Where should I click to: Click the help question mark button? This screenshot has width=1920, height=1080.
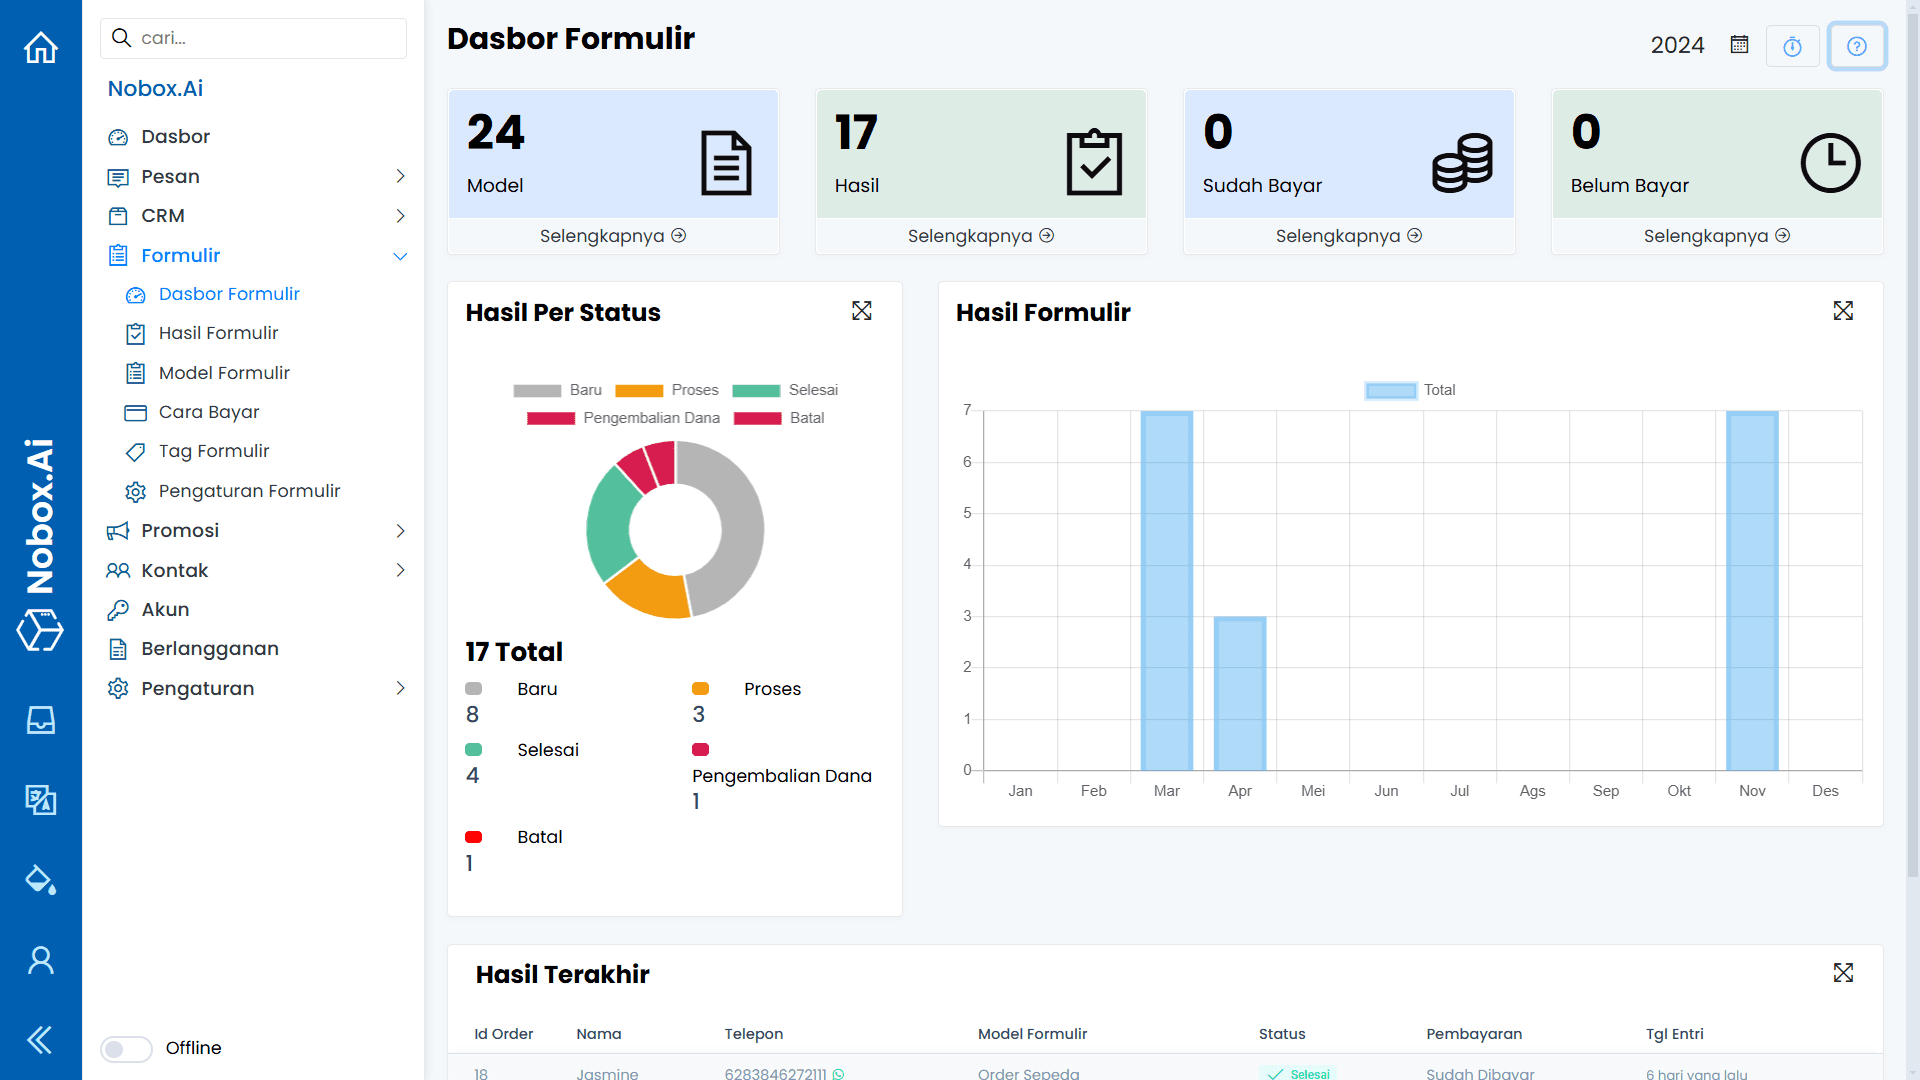(1857, 47)
